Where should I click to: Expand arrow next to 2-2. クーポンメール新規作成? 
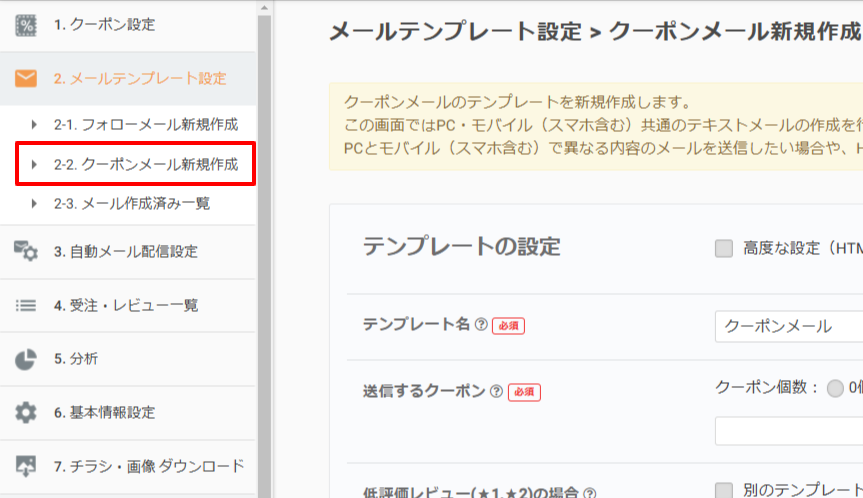click(x=34, y=164)
